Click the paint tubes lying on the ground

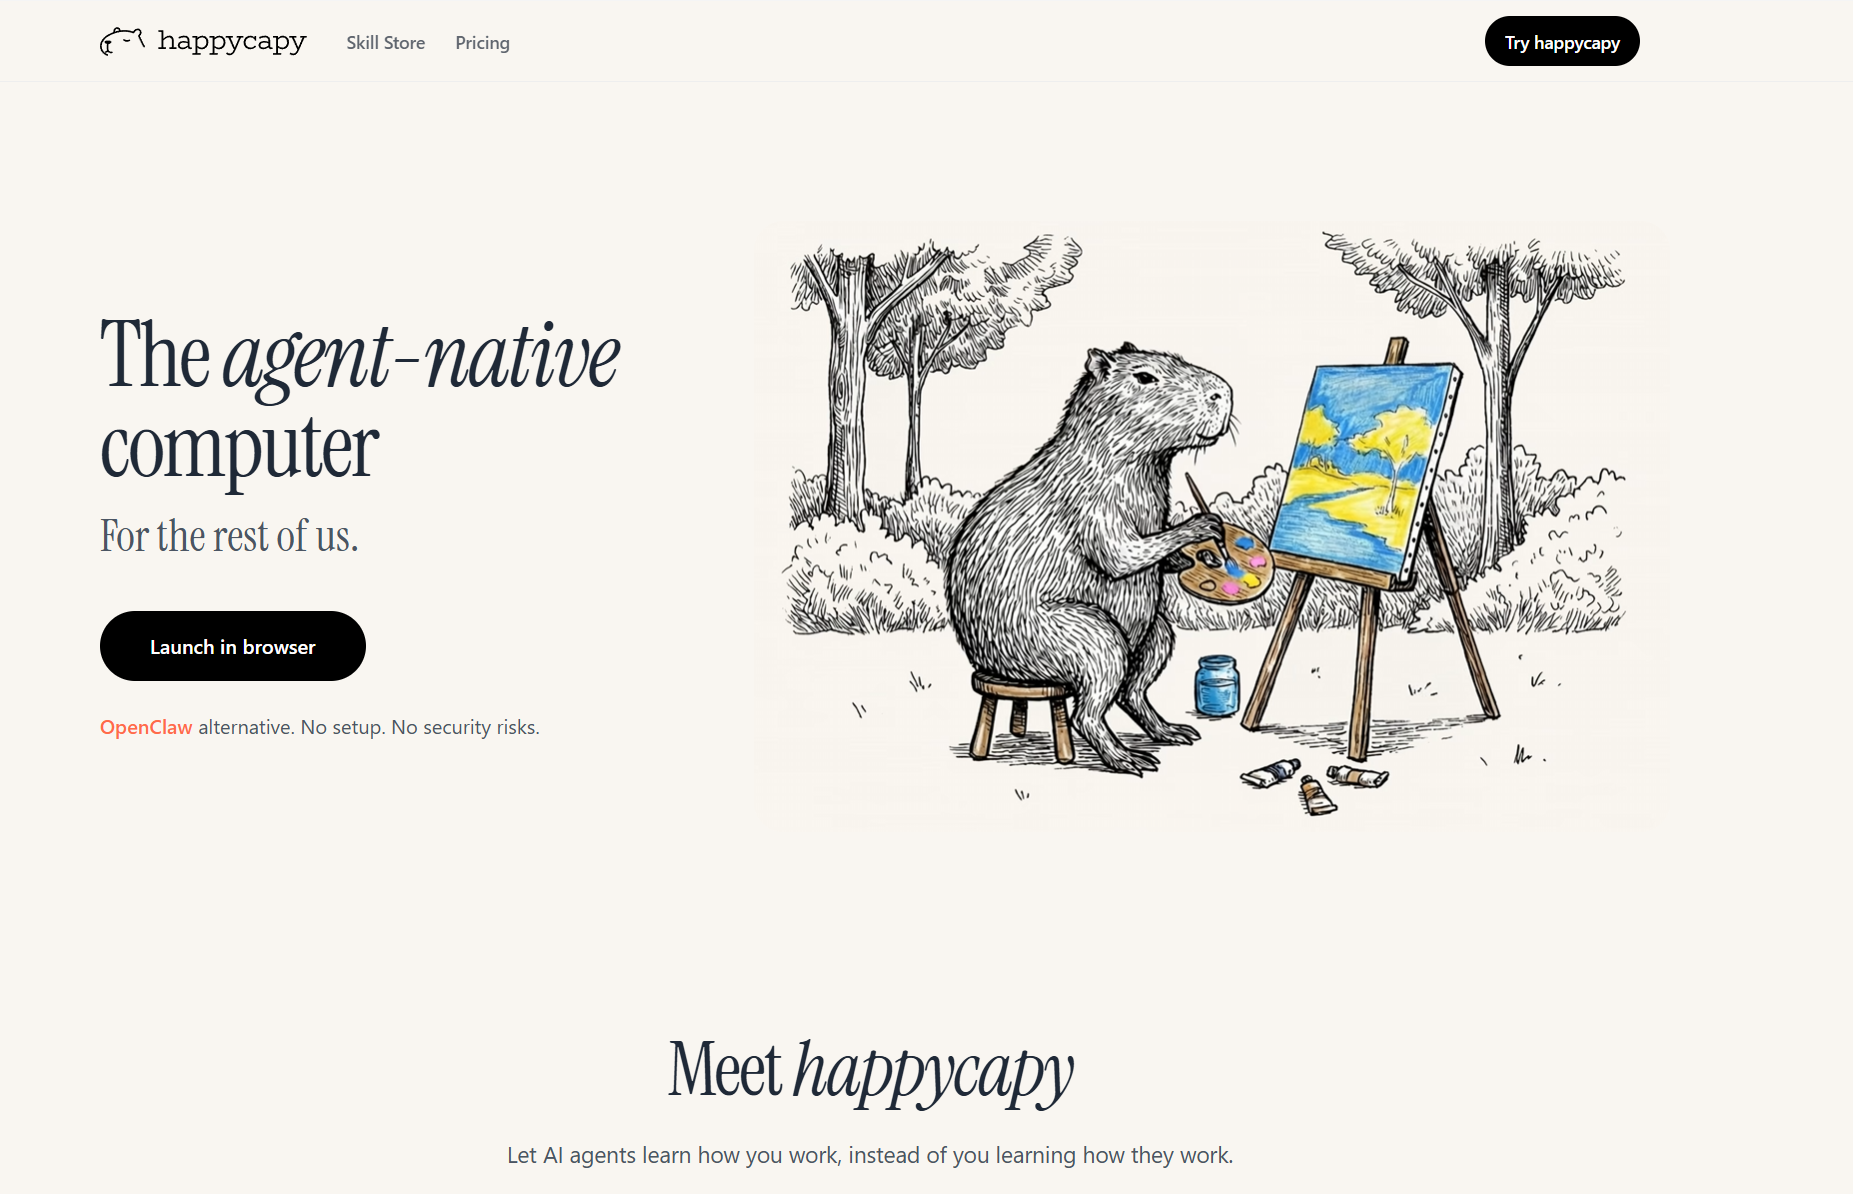point(1313,784)
